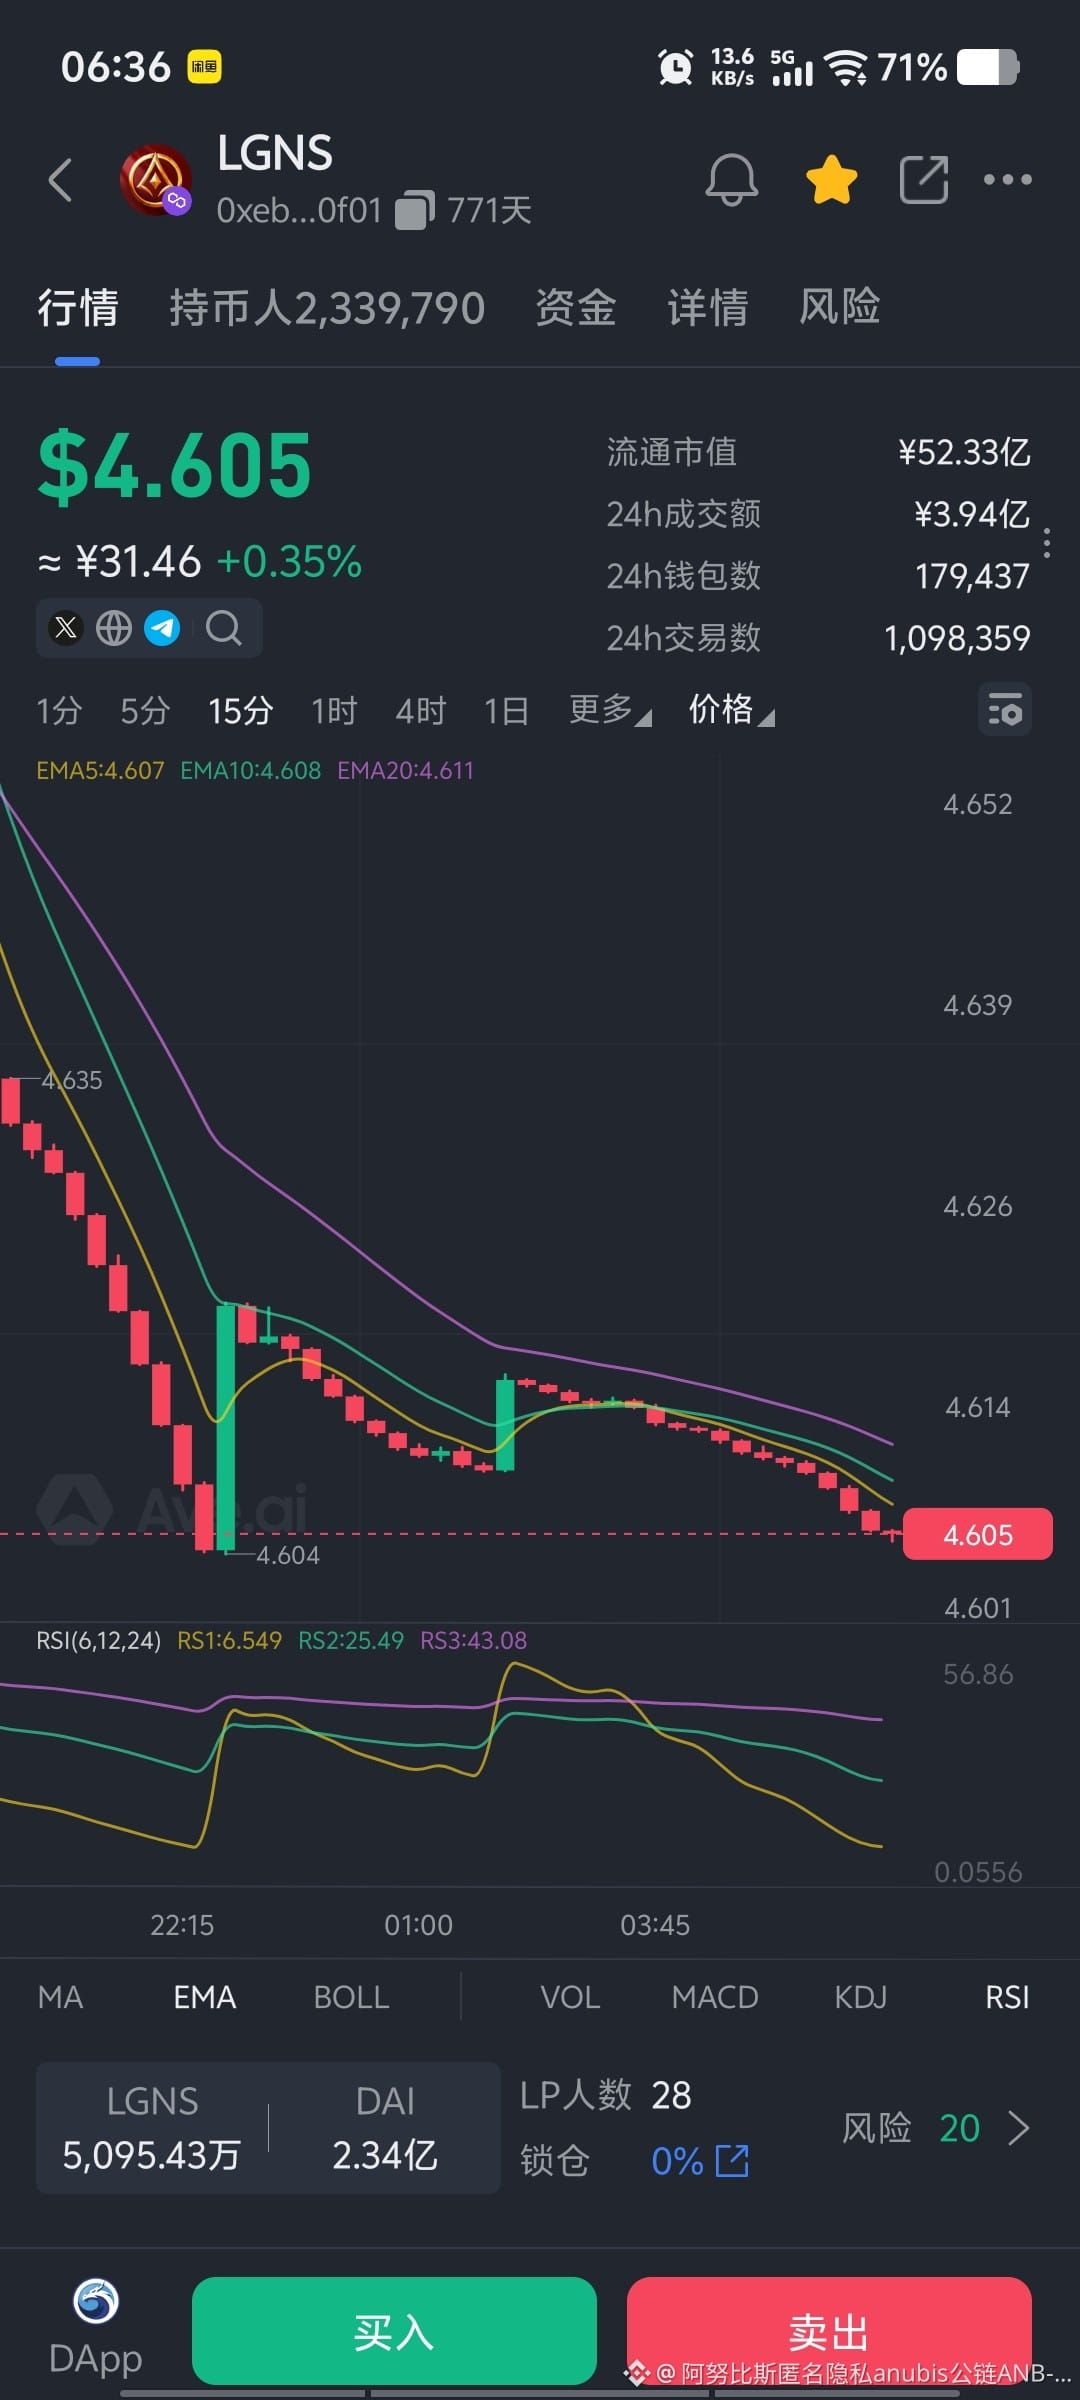Open the website globe icon

pos(114,628)
